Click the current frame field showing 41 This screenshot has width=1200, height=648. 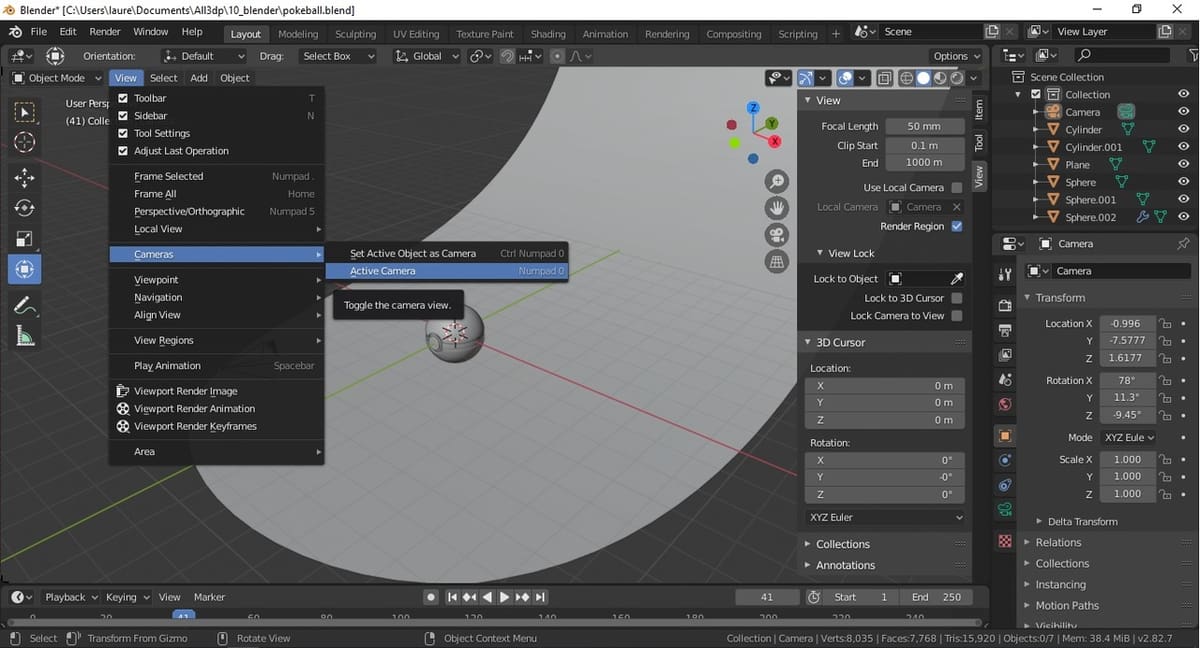click(767, 597)
